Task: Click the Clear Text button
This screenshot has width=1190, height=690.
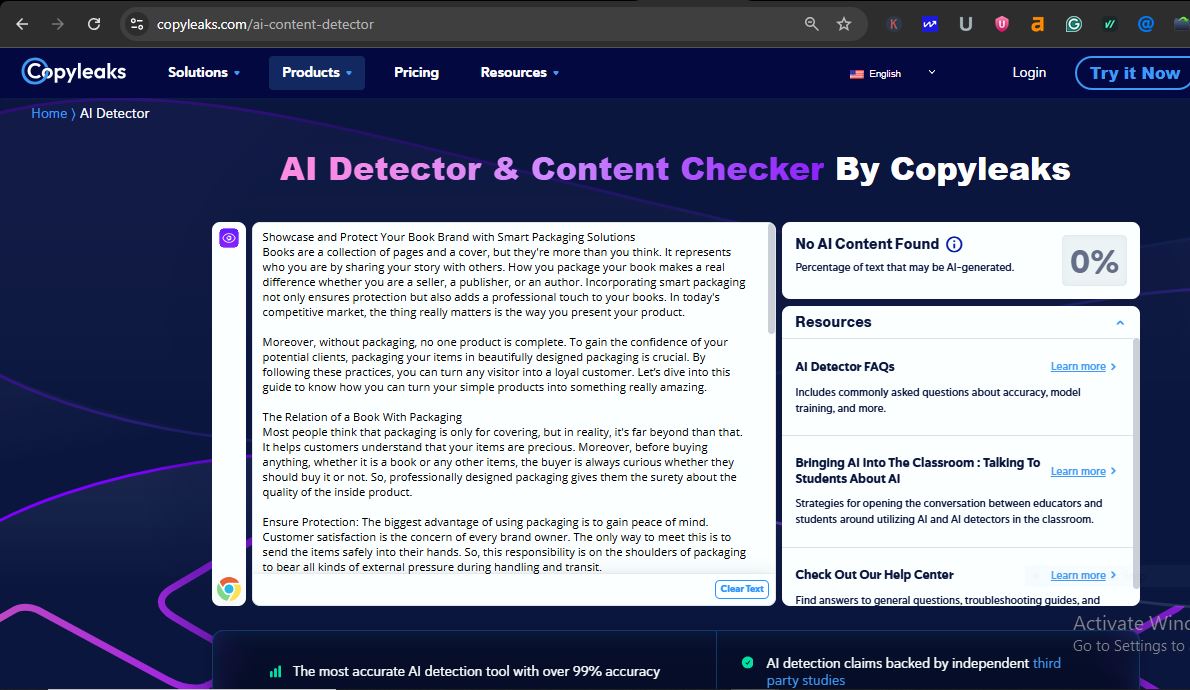Action: point(741,589)
